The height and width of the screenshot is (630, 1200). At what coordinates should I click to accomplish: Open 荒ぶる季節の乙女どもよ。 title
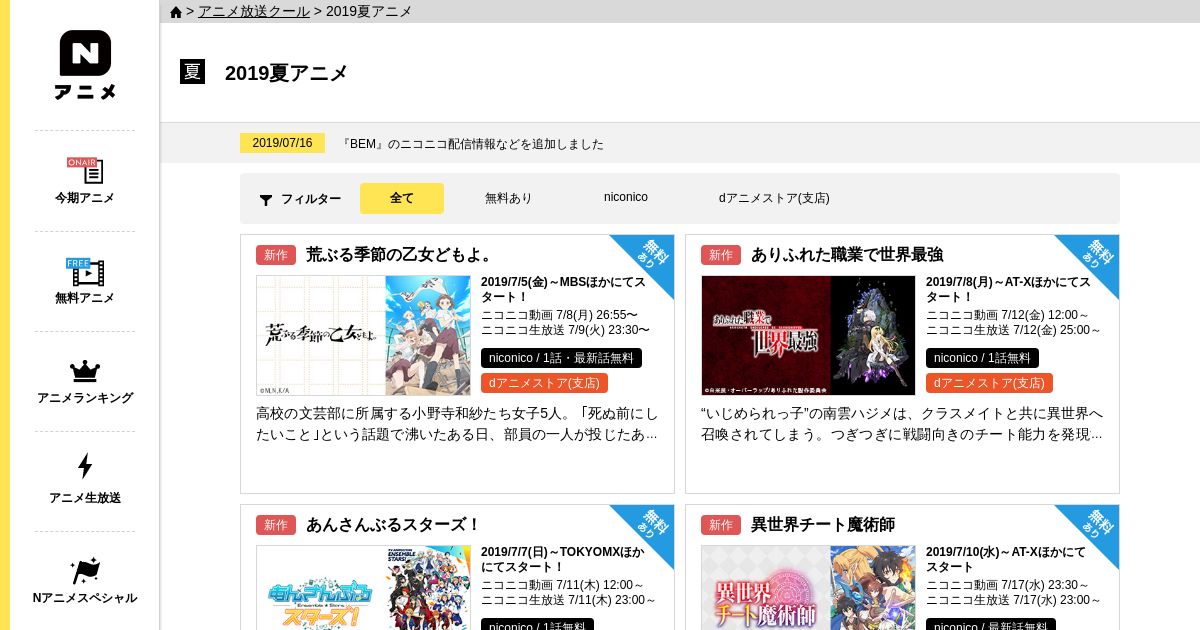pos(400,255)
